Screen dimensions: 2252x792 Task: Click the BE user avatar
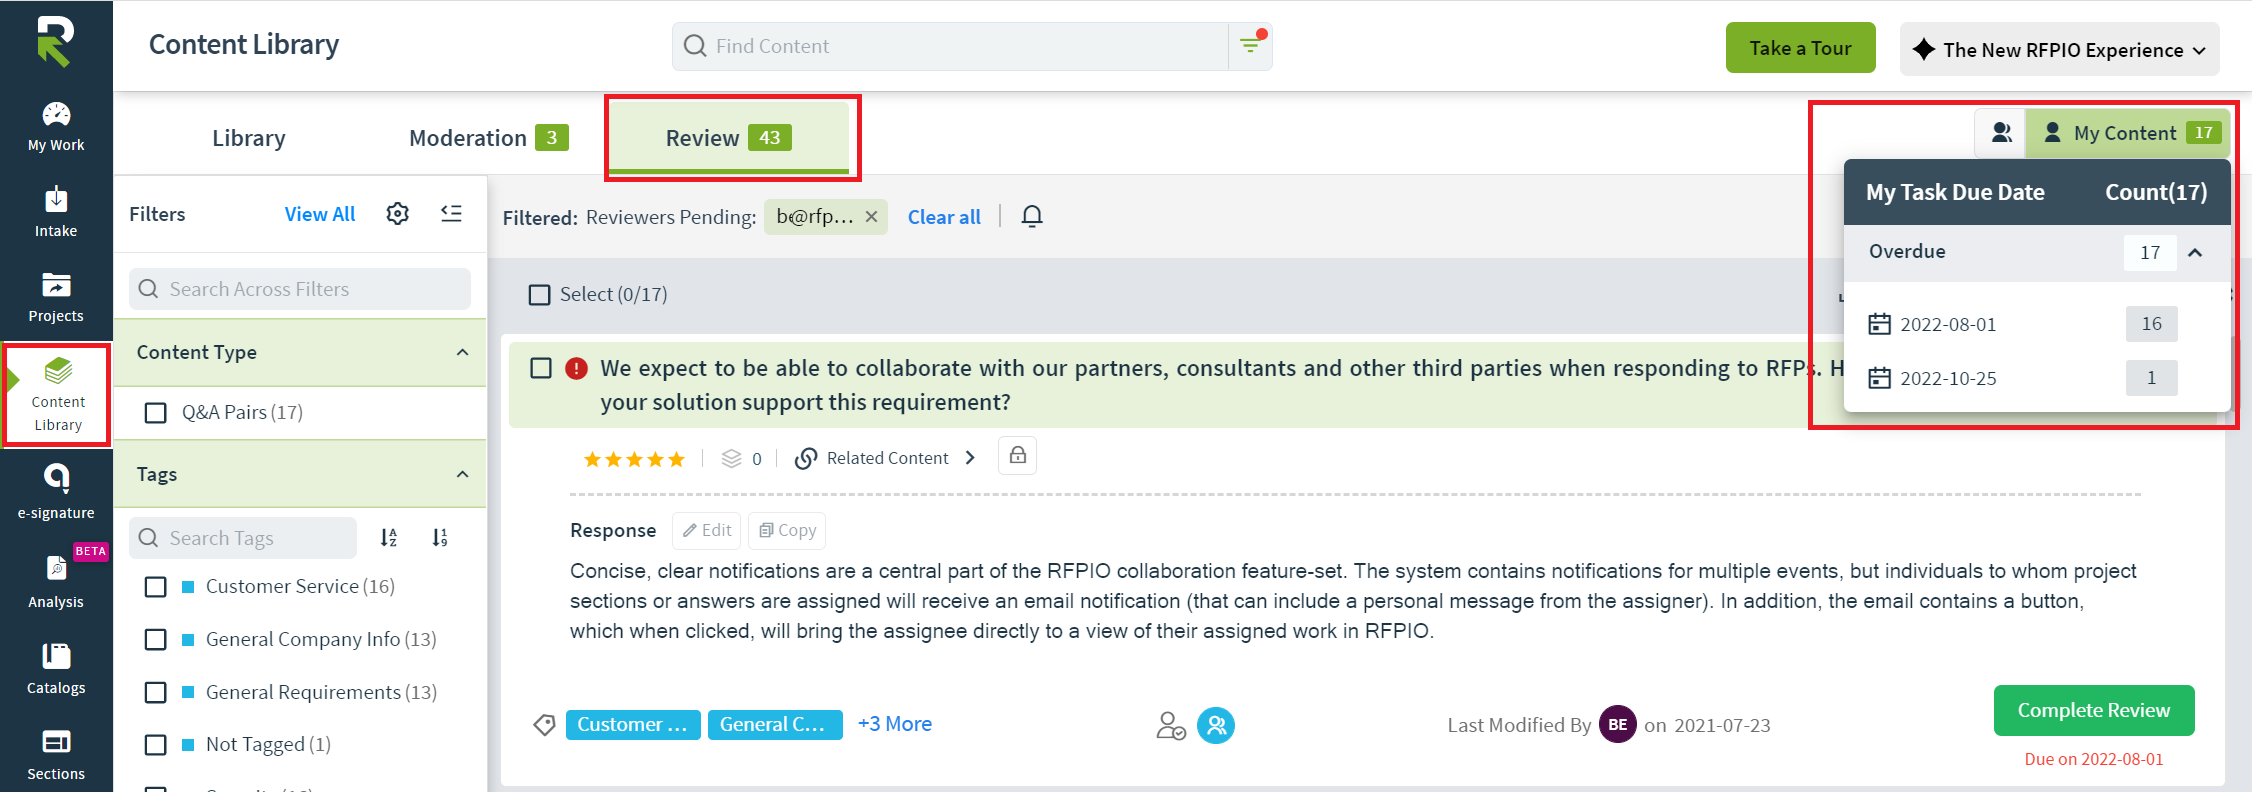(1618, 725)
